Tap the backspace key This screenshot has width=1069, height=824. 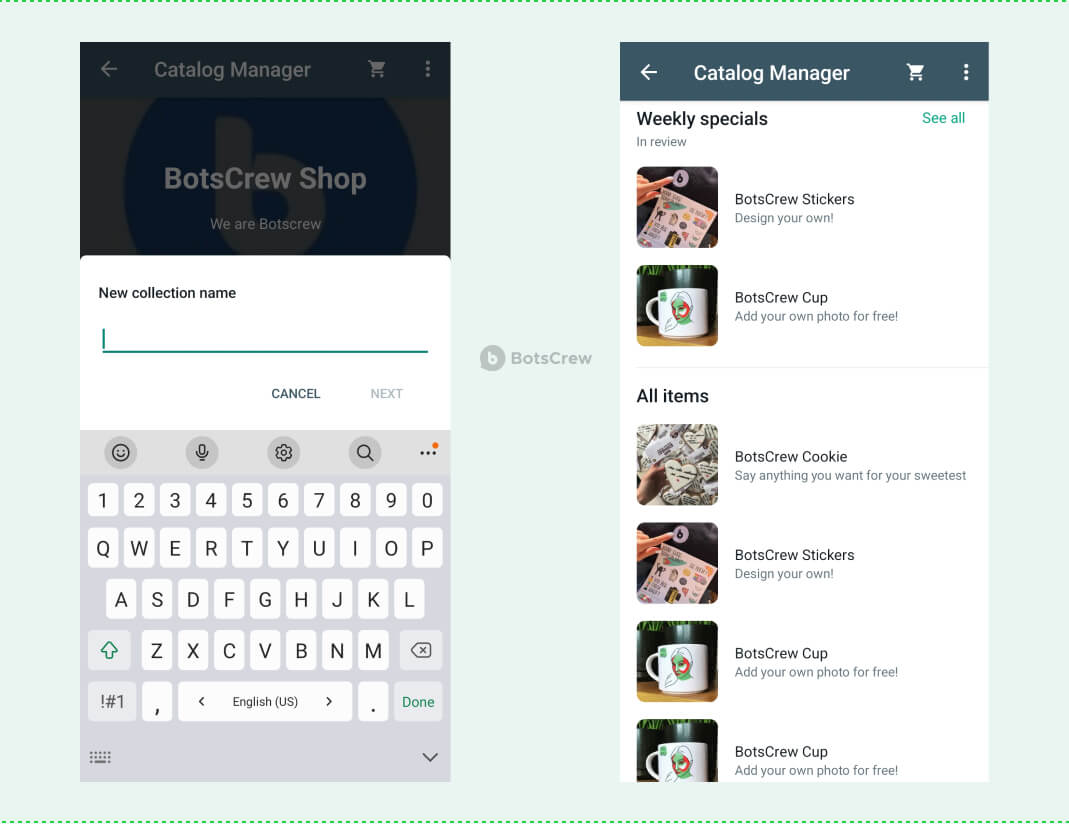coord(421,651)
